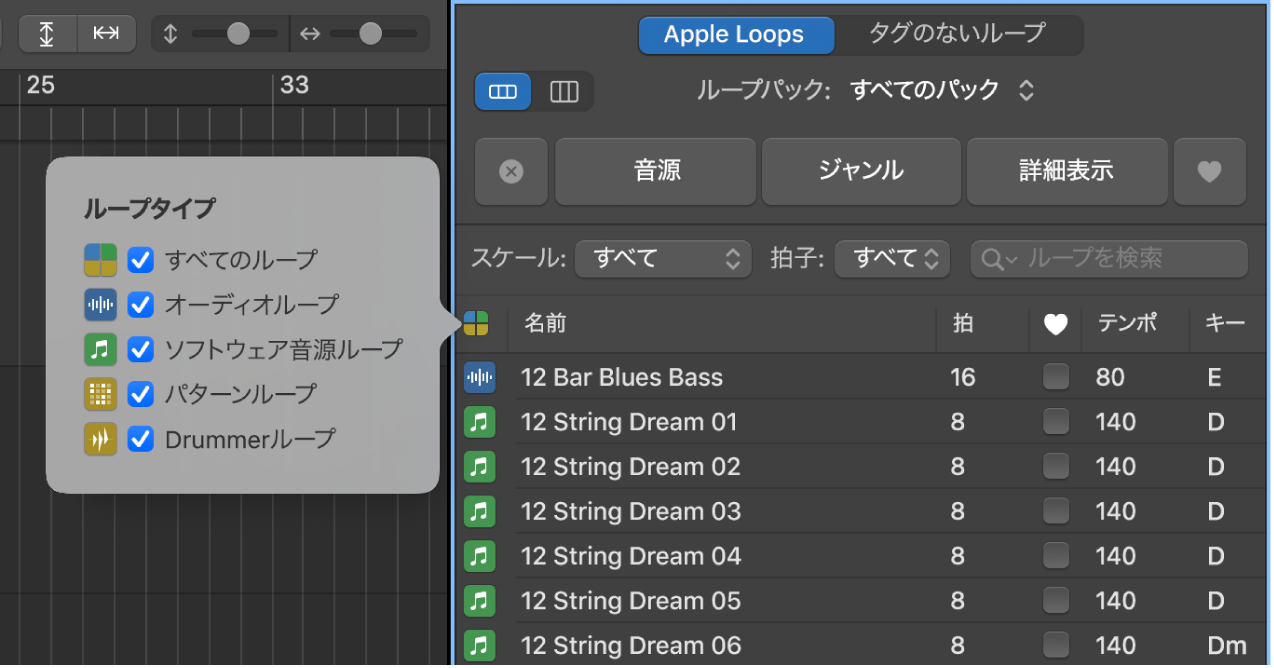
Task: Favorite 12 String Dream 04 loop
Action: coord(1056,556)
